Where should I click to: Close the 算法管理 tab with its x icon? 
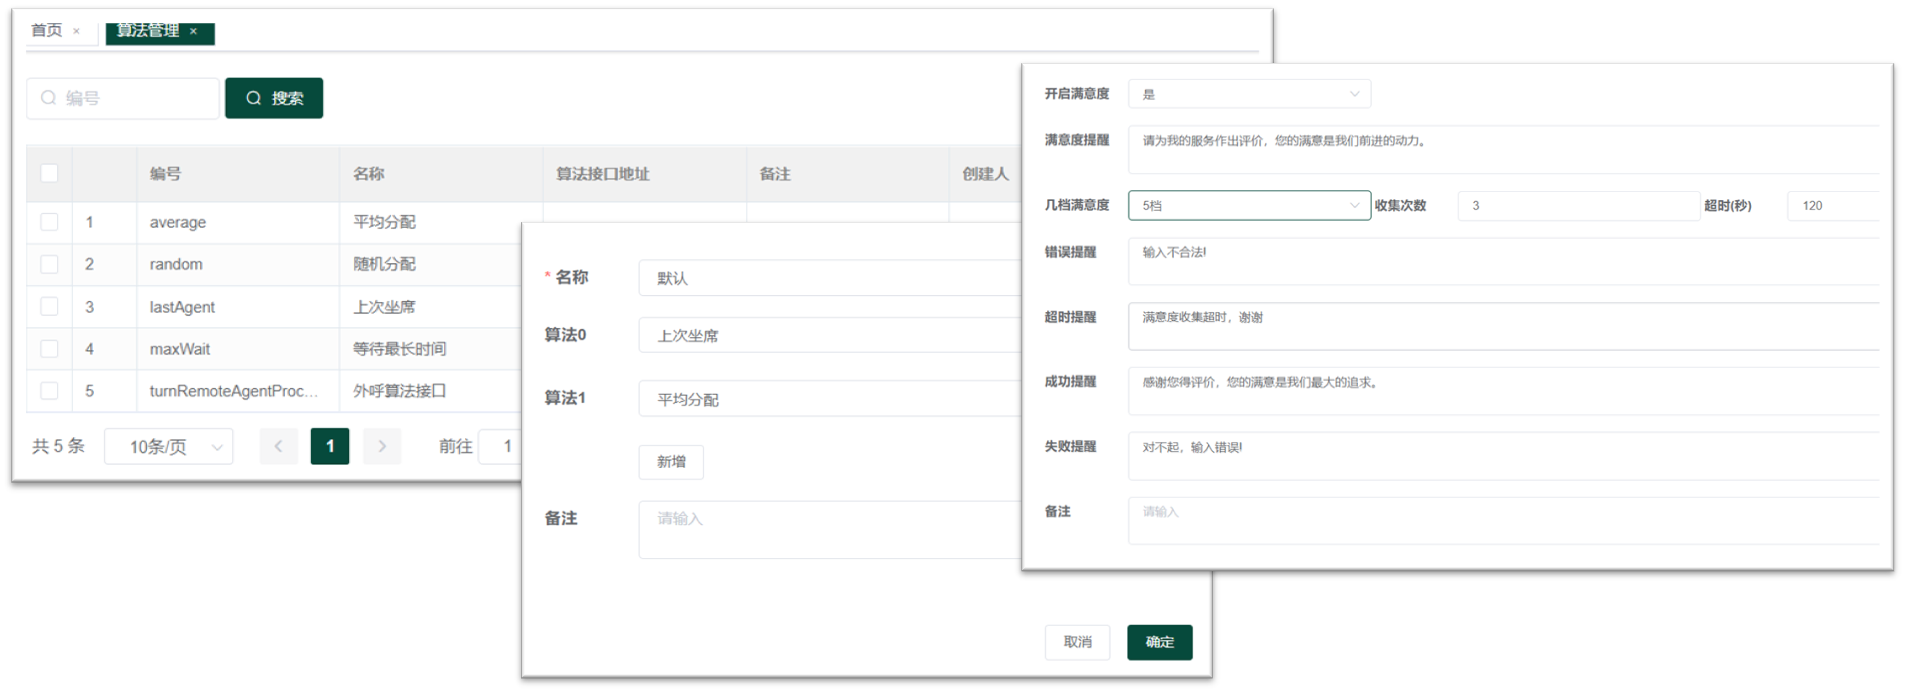(194, 31)
